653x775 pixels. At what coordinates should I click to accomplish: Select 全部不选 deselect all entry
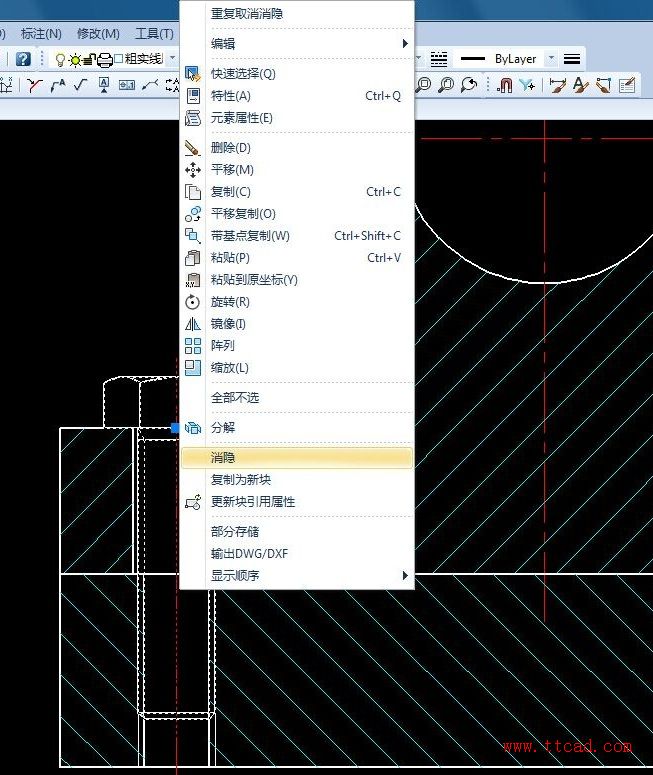point(297,398)
